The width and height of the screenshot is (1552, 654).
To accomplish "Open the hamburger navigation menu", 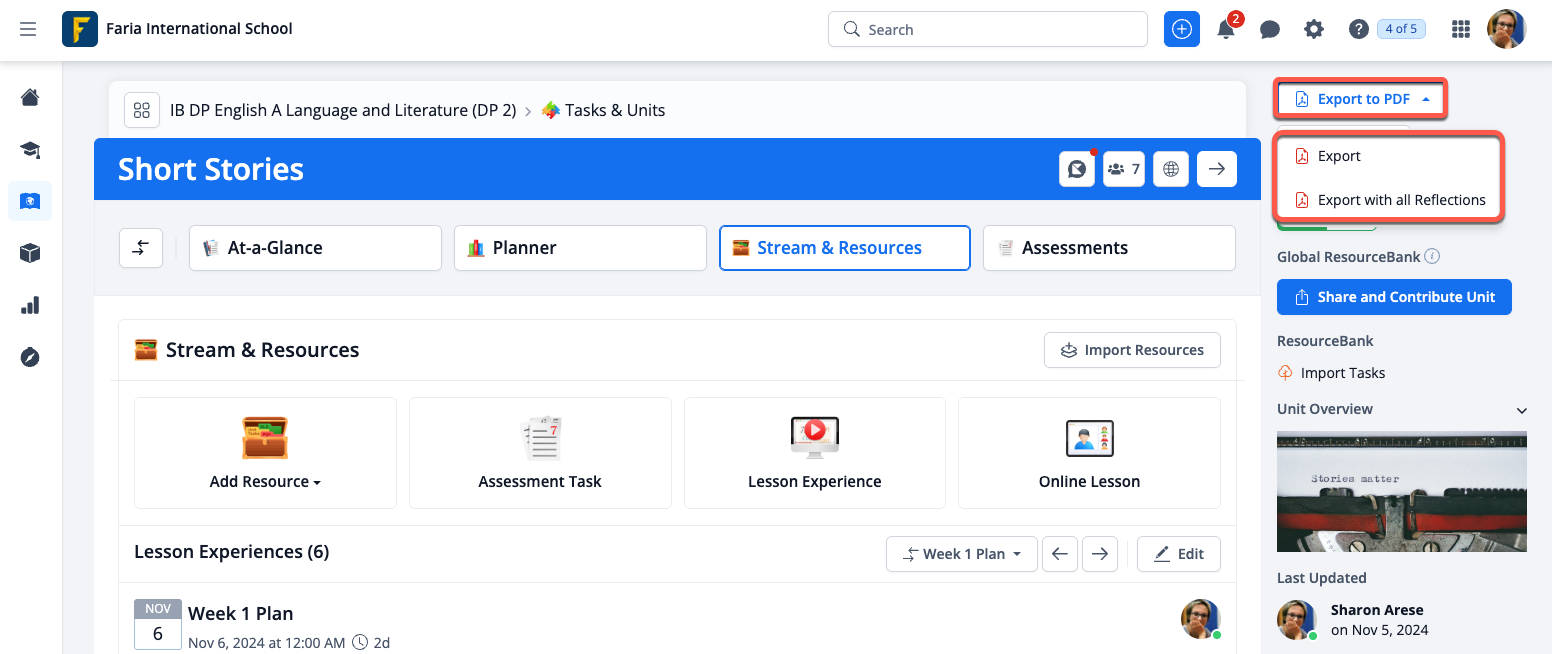I will coord(28,29).
